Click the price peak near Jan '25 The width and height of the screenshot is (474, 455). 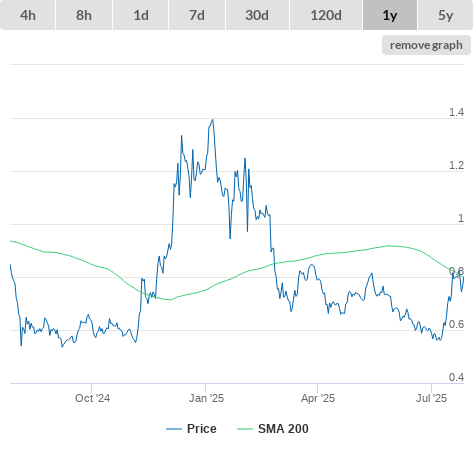(x=213, y=120)
